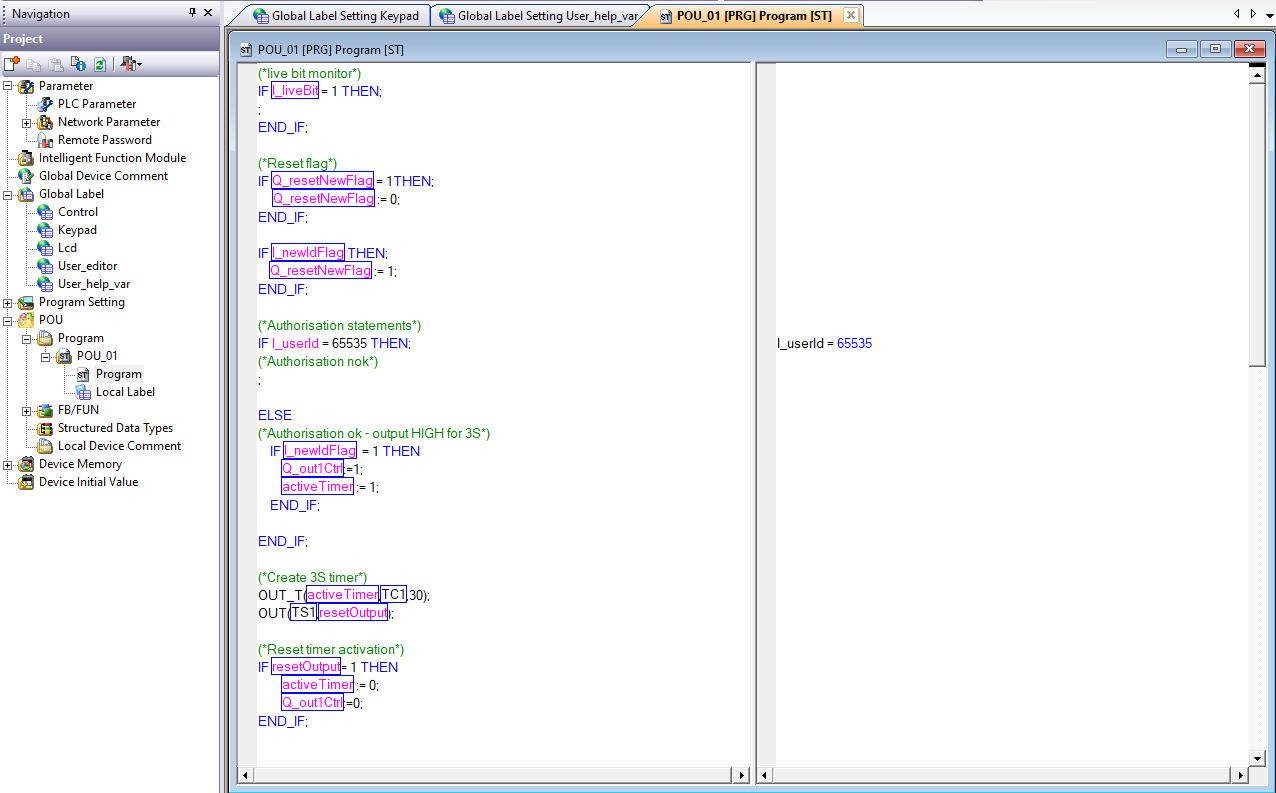The image size is (1276, 793).
Task: Click the Intelligent Function Module icon
Action: pos(26,158)
